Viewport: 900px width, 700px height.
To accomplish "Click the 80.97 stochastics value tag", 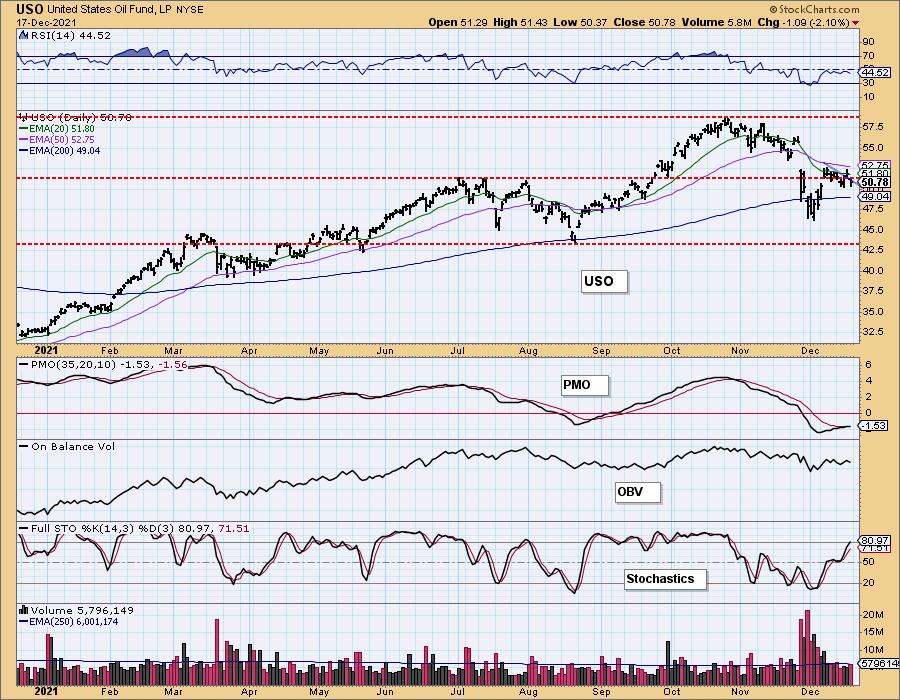I will click(x=874, y=540).
